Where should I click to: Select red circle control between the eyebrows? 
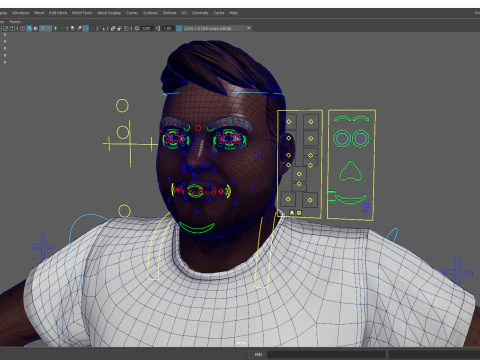198,128
